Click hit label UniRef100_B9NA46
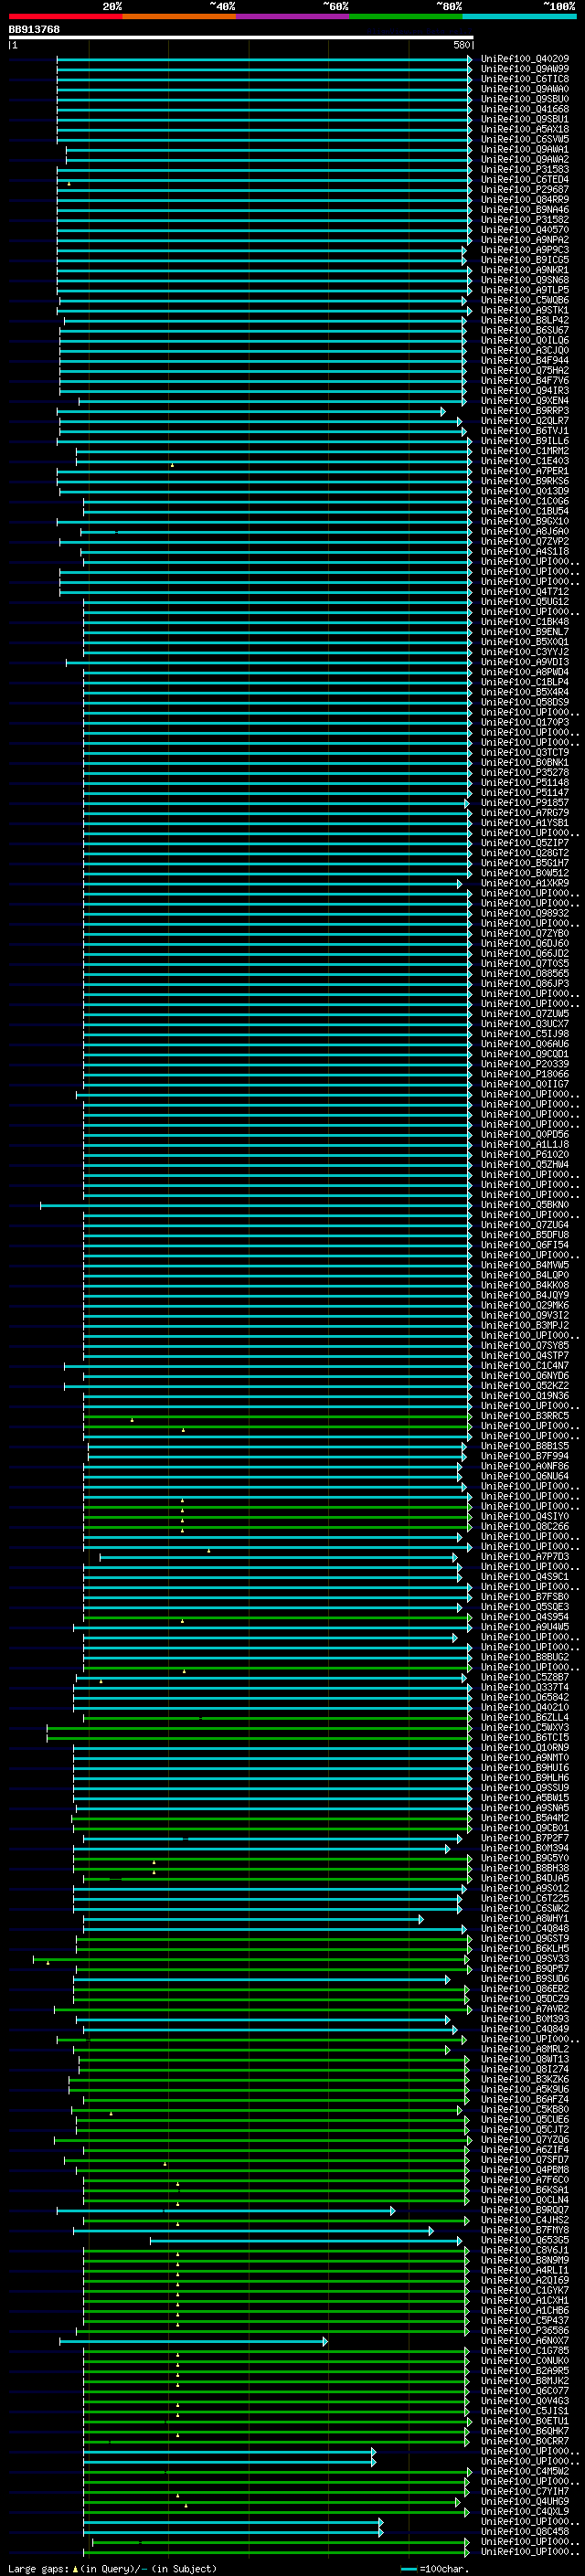Image resolution: width=585 pixels, height=2576 pixels. (x=525, y=210)
